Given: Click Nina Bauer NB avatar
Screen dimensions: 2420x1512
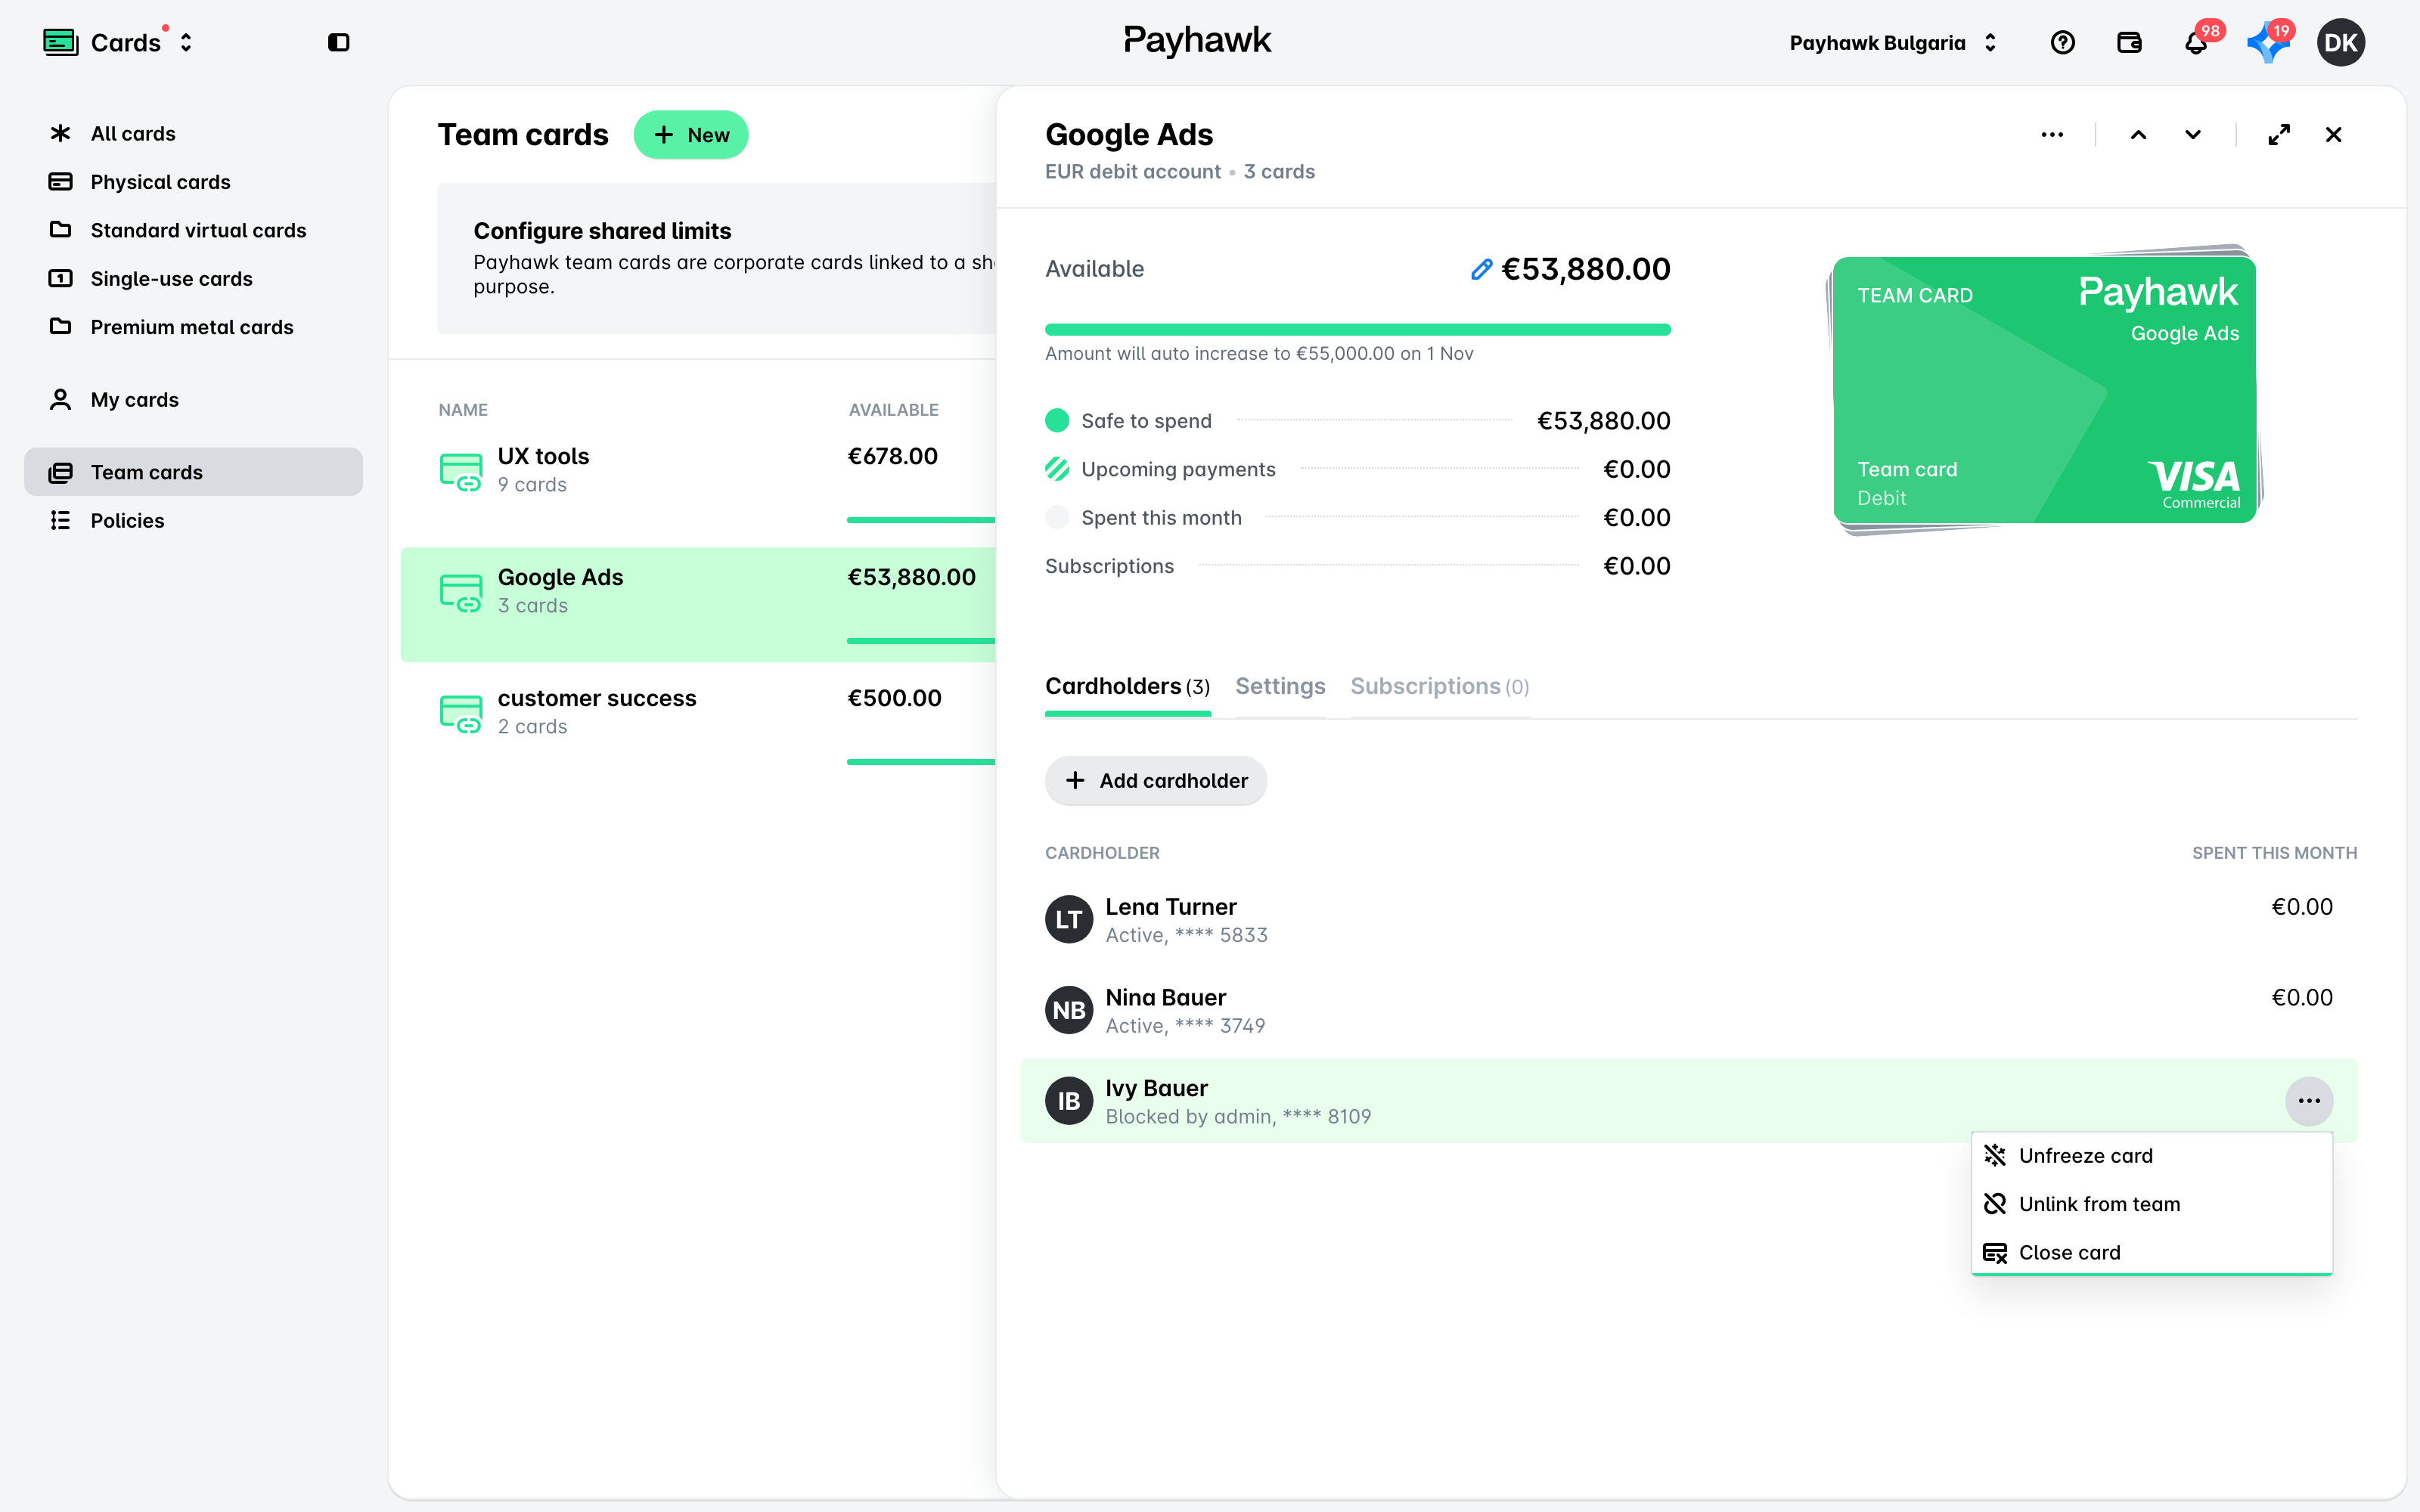Looking at the screenshot, I should (x=1069, y=1011).
